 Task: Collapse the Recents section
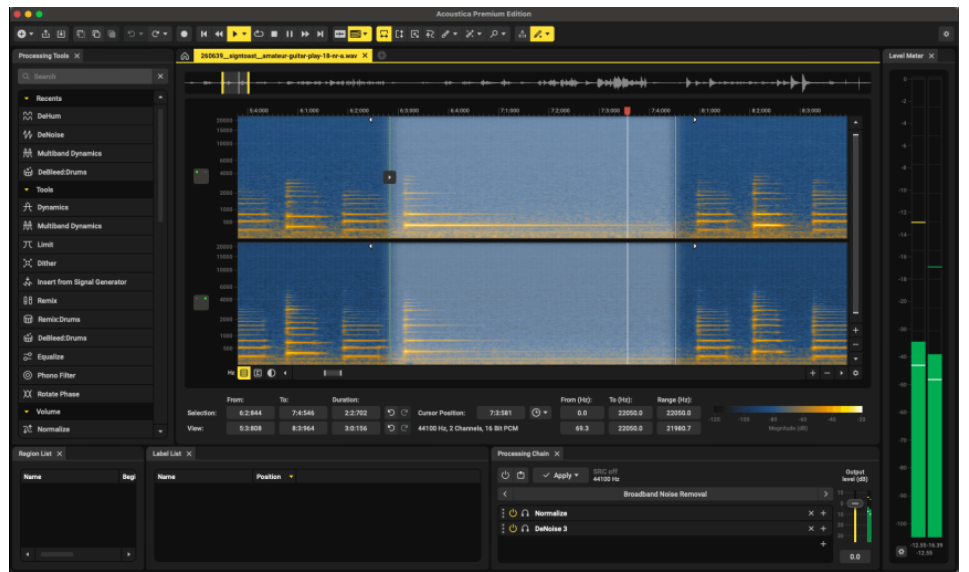26,98
